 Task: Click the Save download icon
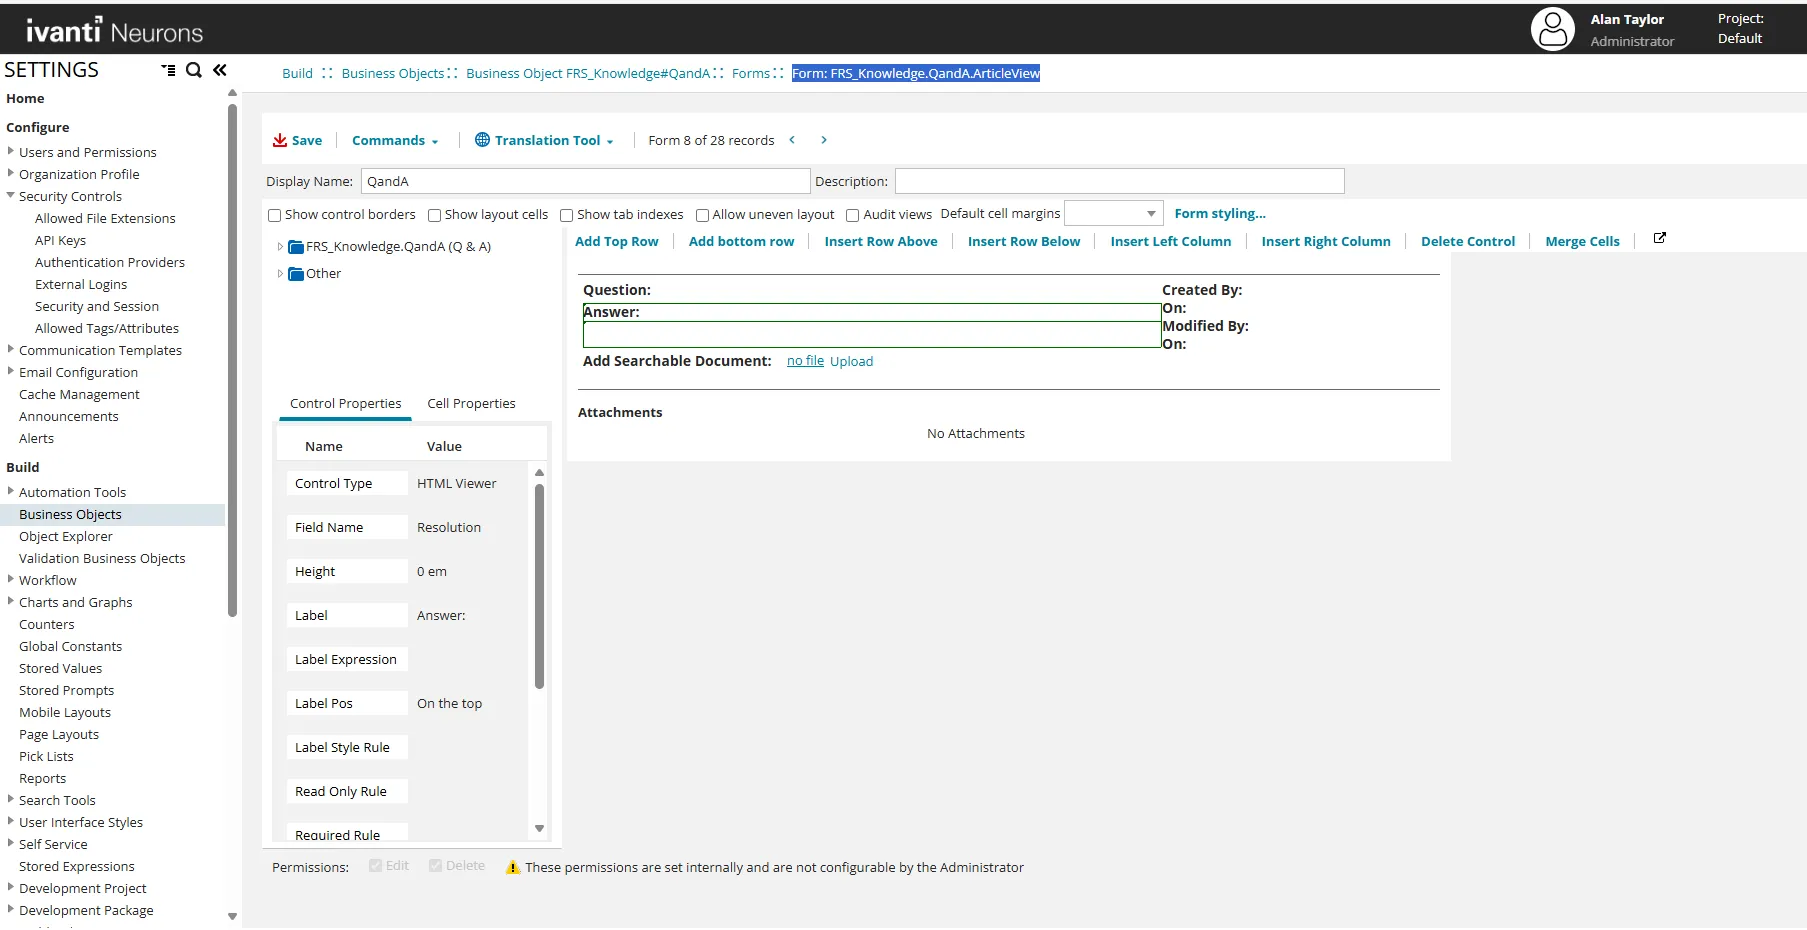280,140
